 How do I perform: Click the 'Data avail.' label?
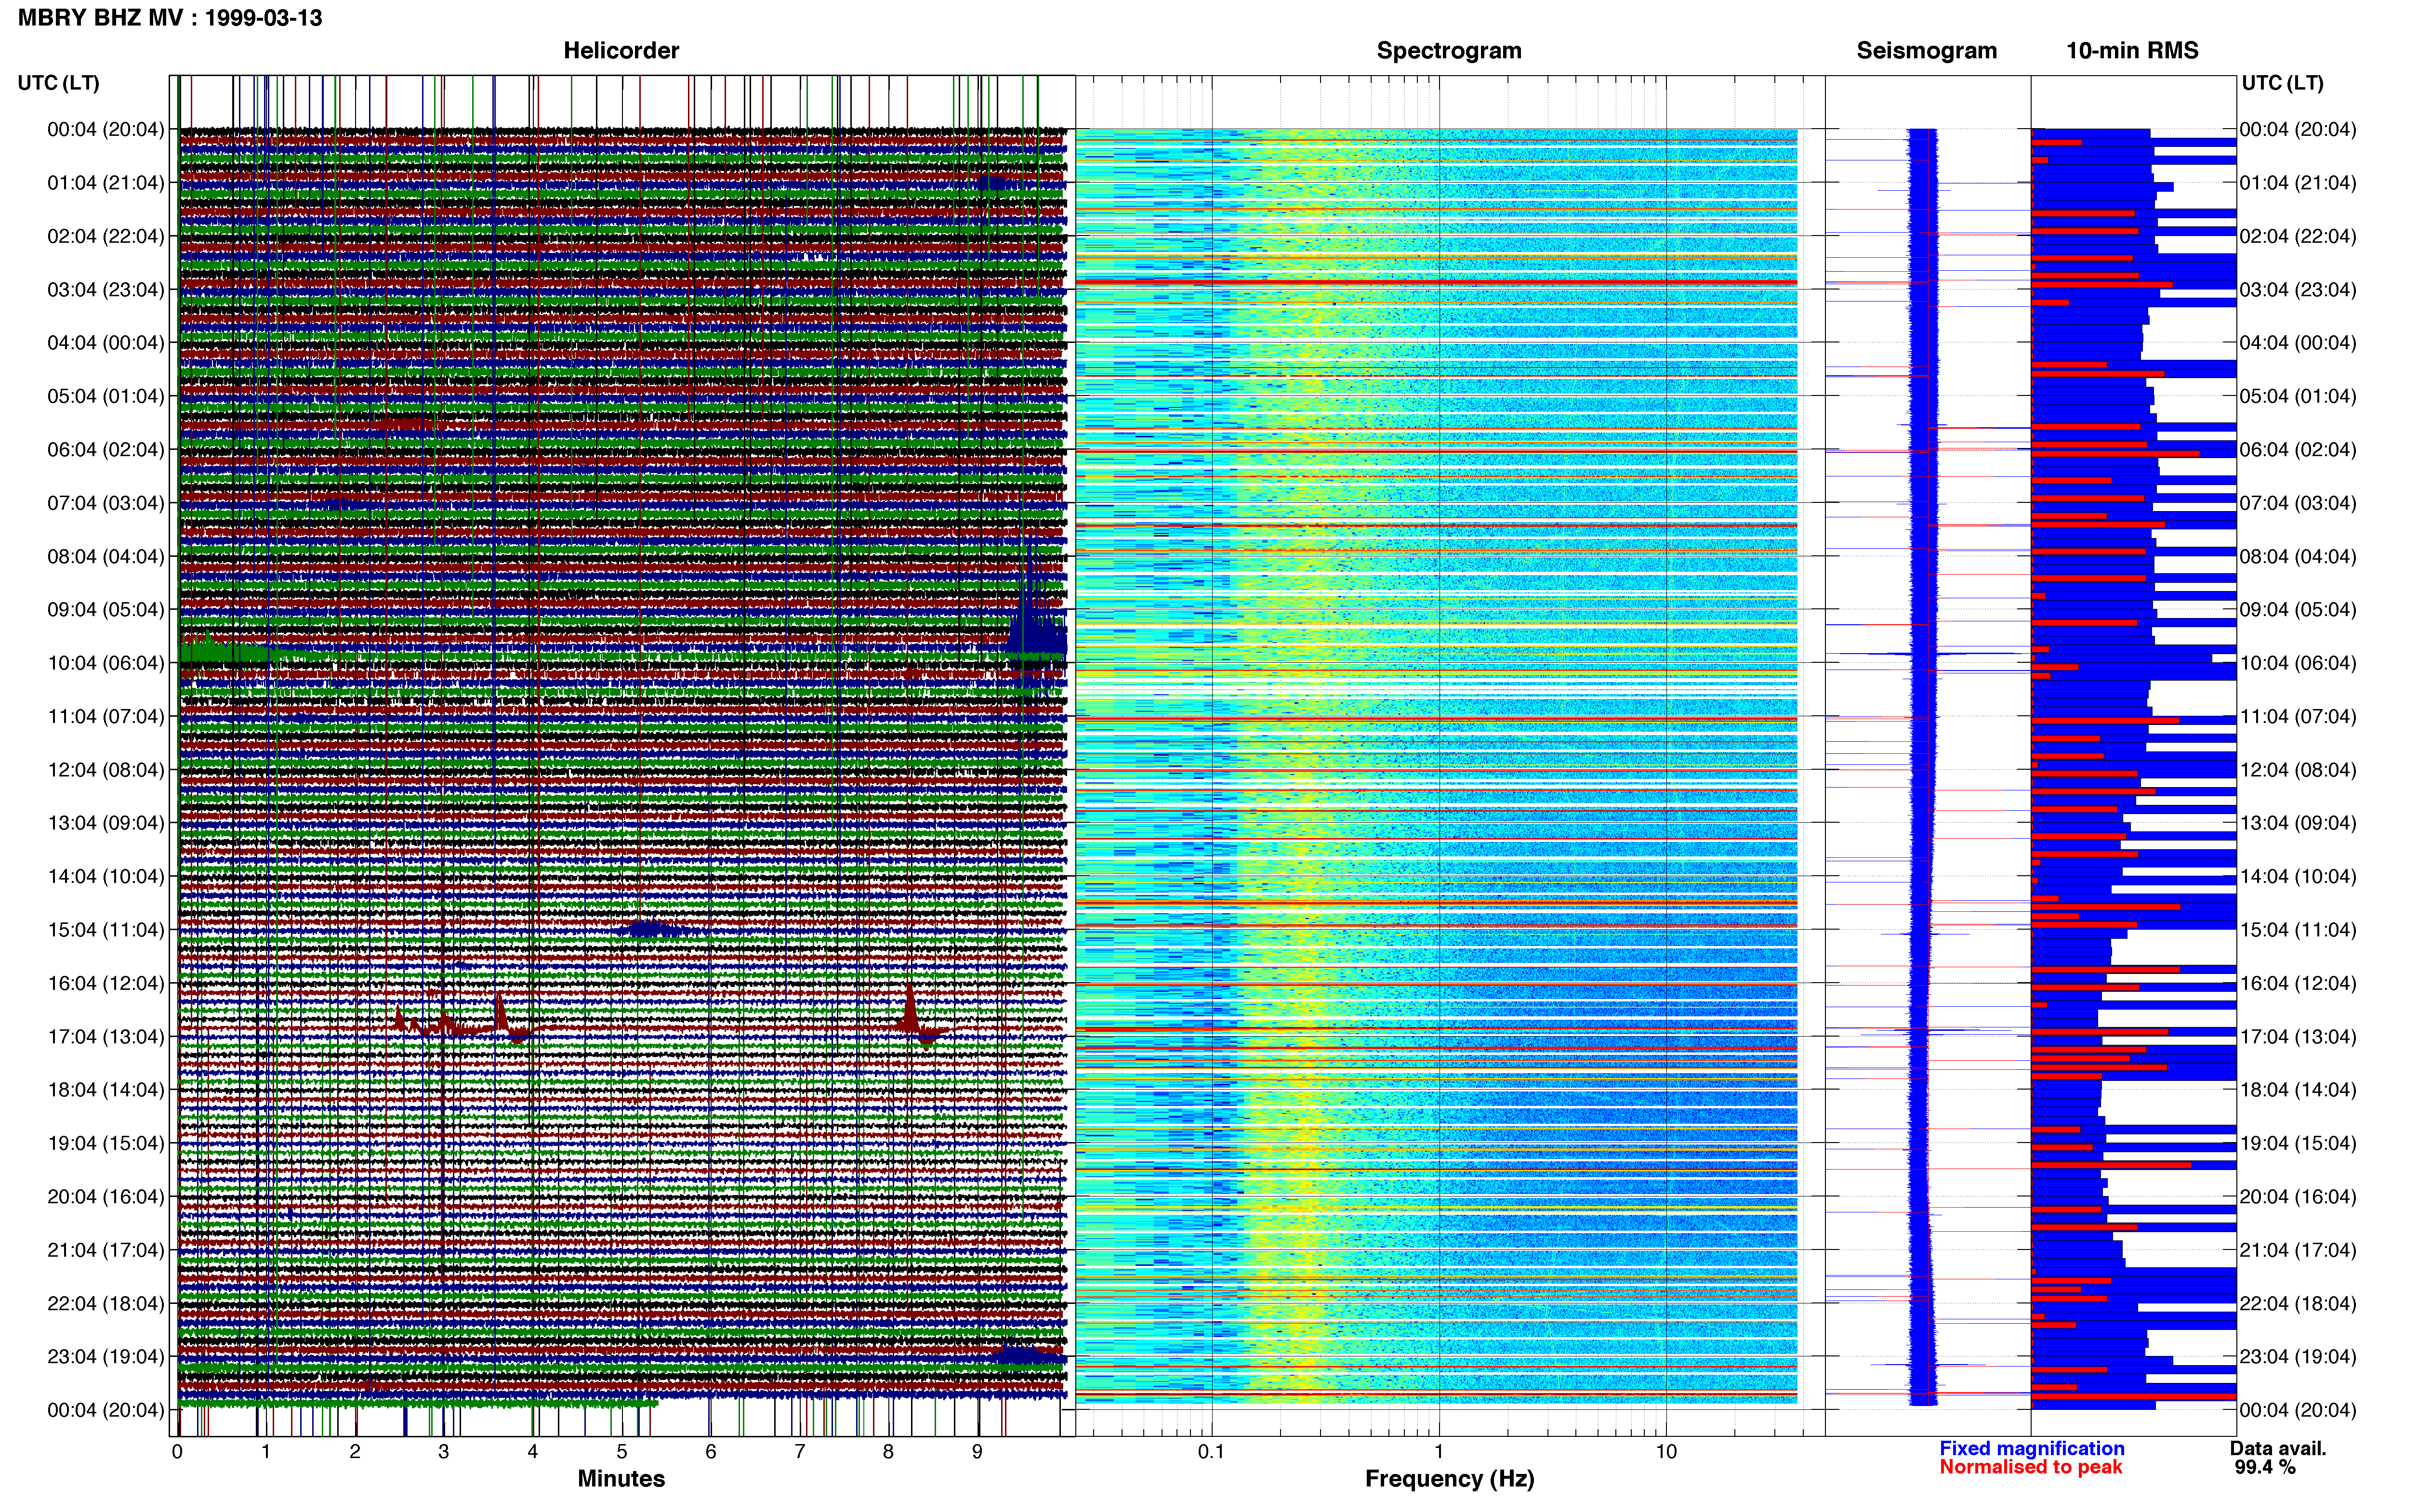click(2278, 1449)
